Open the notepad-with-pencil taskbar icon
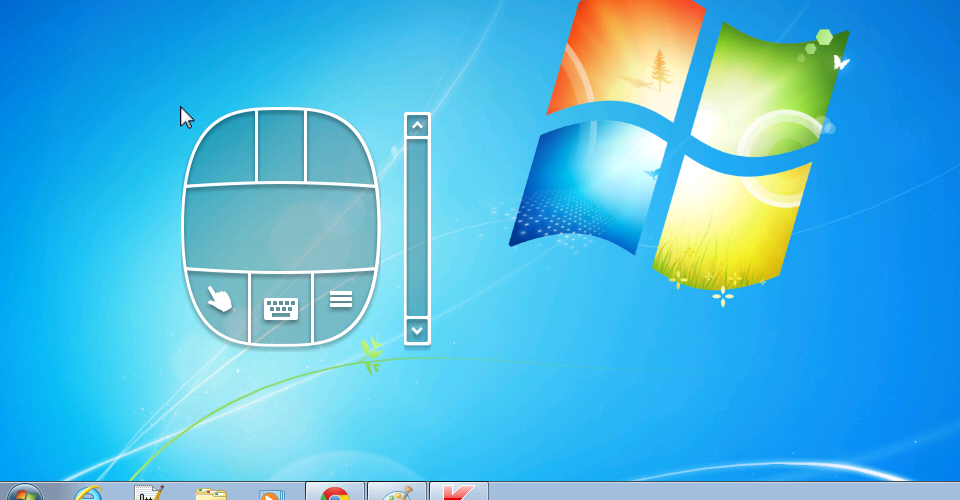 (149, 493)
